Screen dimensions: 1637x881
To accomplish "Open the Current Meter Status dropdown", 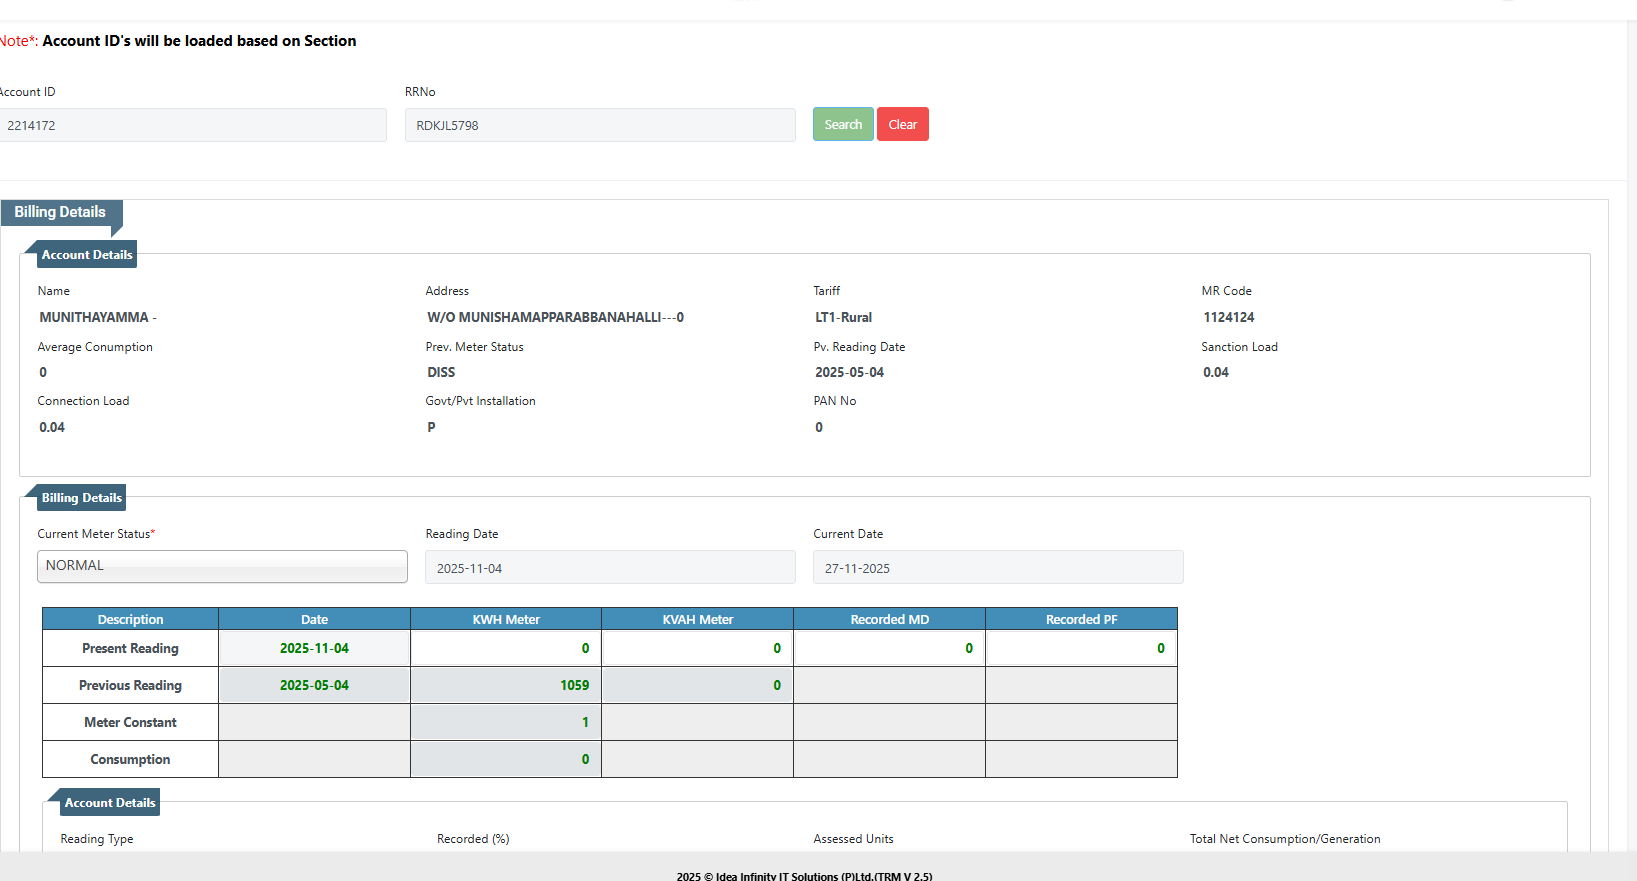I will 222,566.
